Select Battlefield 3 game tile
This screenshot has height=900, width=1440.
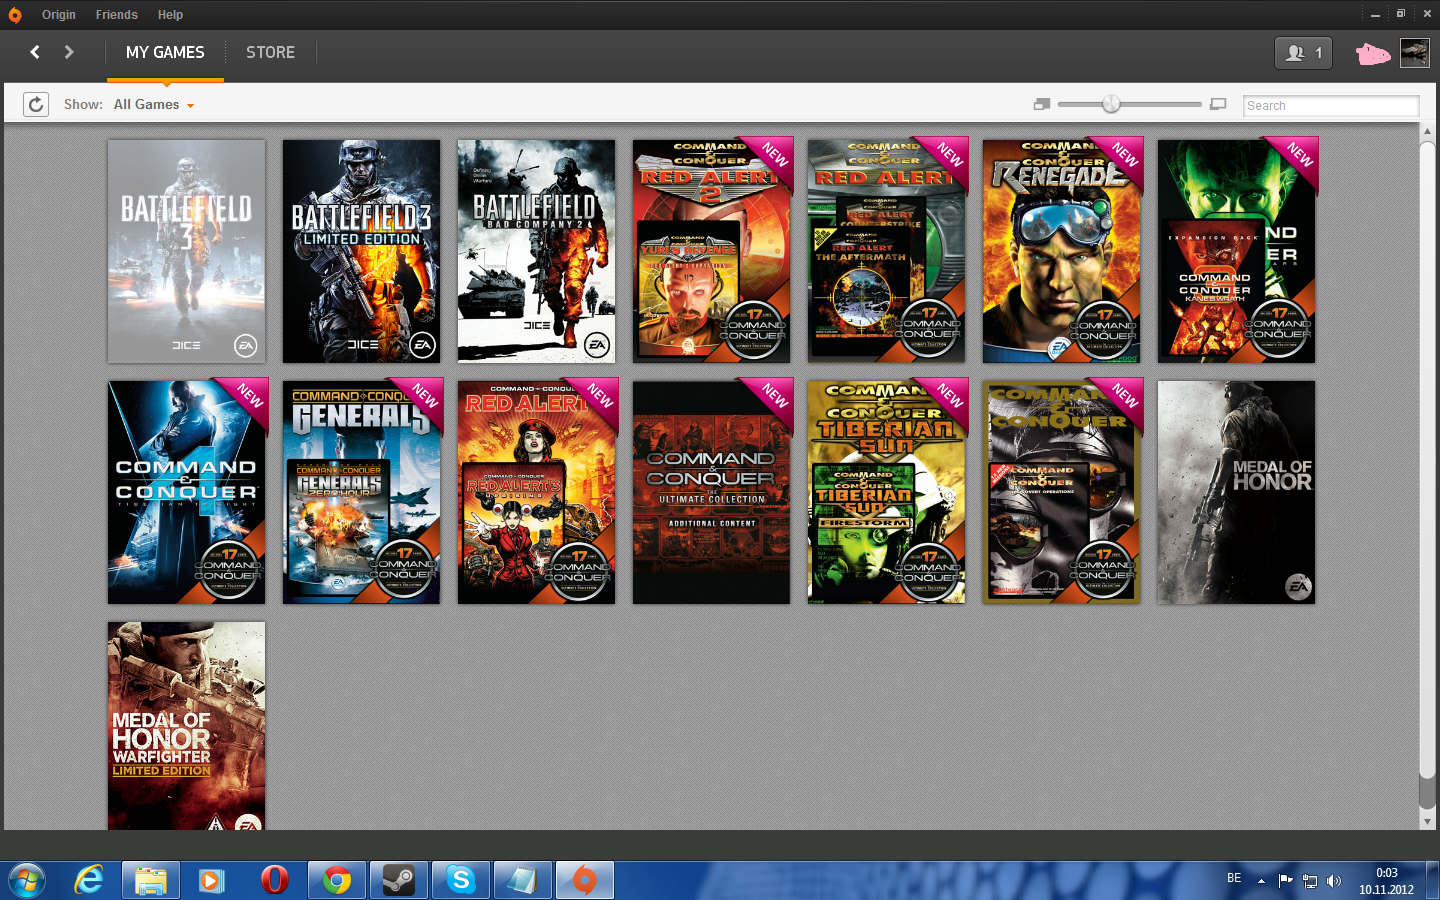186,251
